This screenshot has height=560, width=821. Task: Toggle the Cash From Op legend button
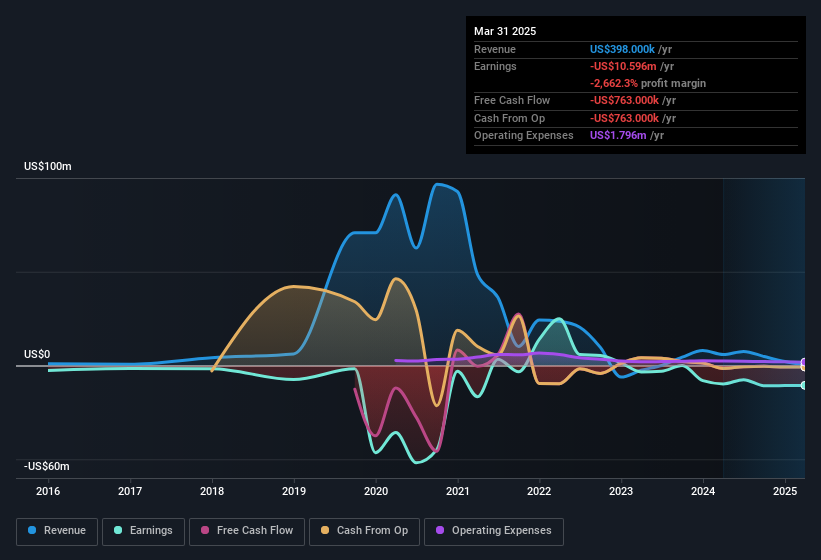364,531
